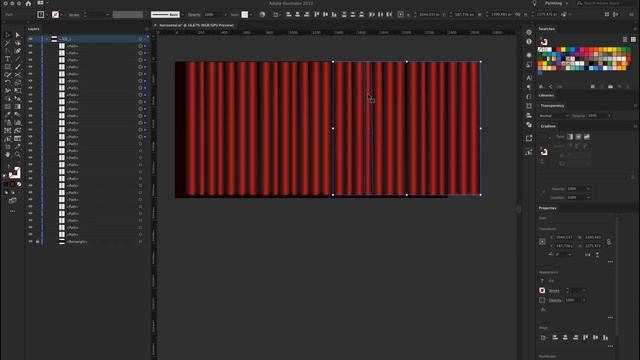640x360 pixels.
Task: Select the Pen tool
Action: [7, 51]
